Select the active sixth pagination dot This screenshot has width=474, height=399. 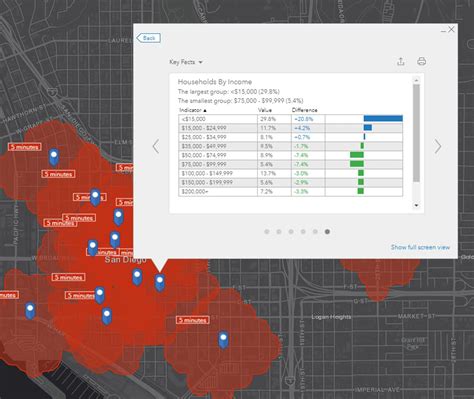pyautogui.click(x=327, y=232)
